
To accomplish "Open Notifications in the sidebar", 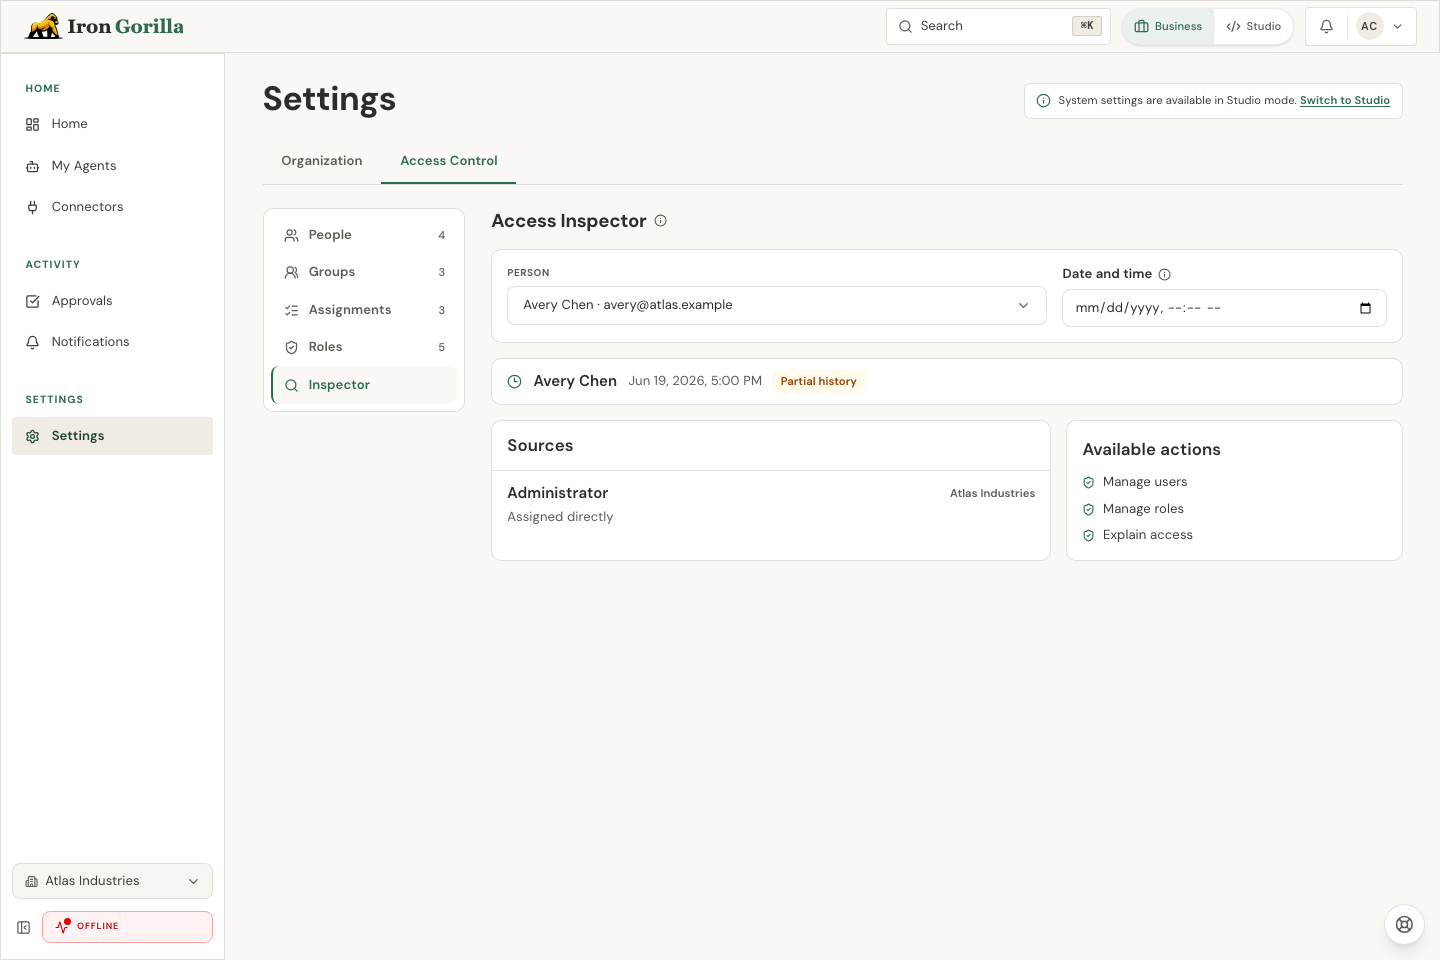I will 112,342.
